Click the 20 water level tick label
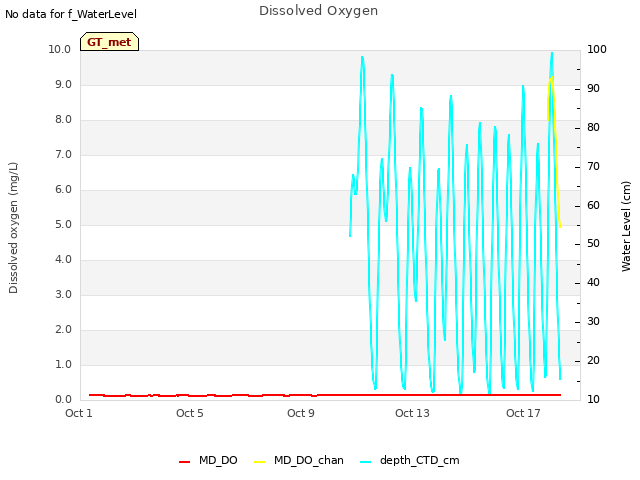The width and height of the screenshot is (640, 480). tap(593, 360)
